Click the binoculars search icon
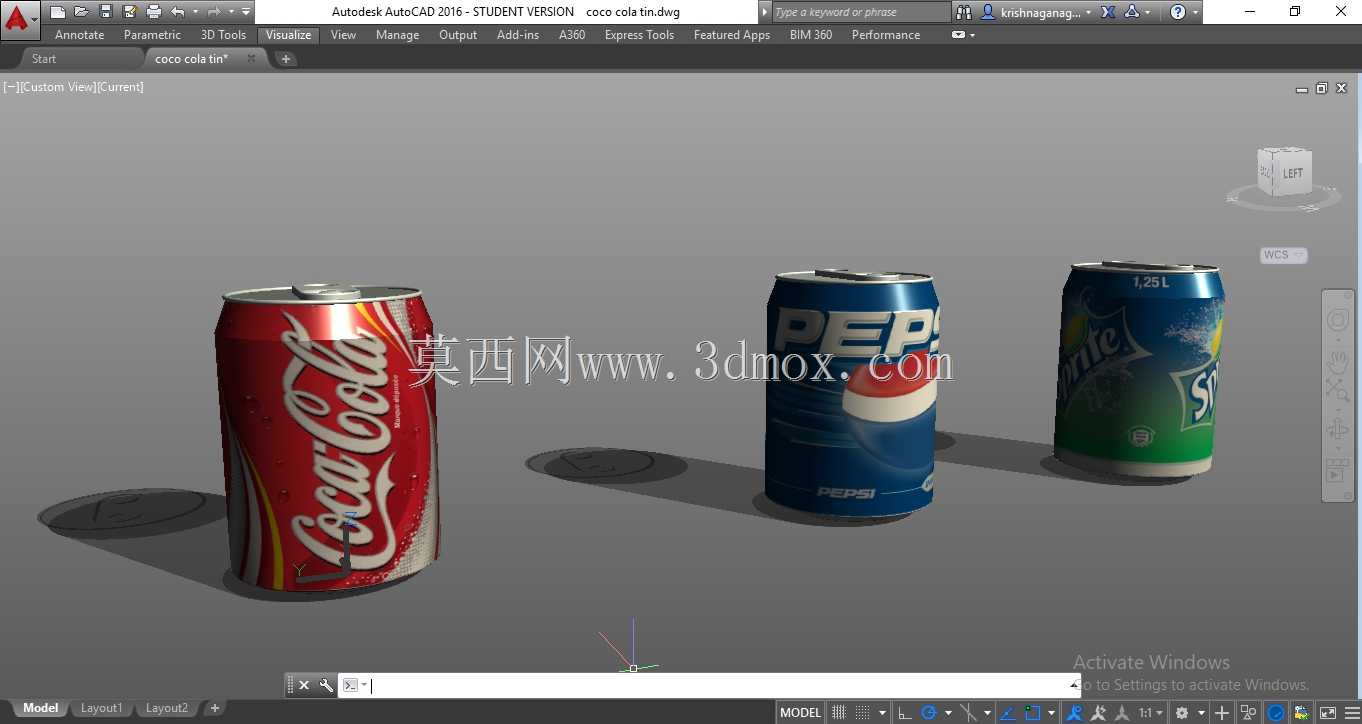 point(964,12)
